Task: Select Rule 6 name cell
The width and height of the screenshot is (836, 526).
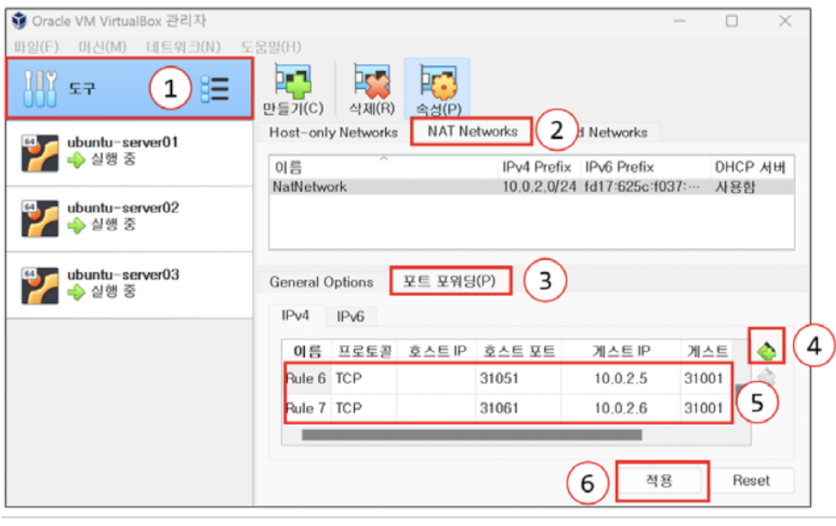Action: pyautogui.click(x=307, y=378)
